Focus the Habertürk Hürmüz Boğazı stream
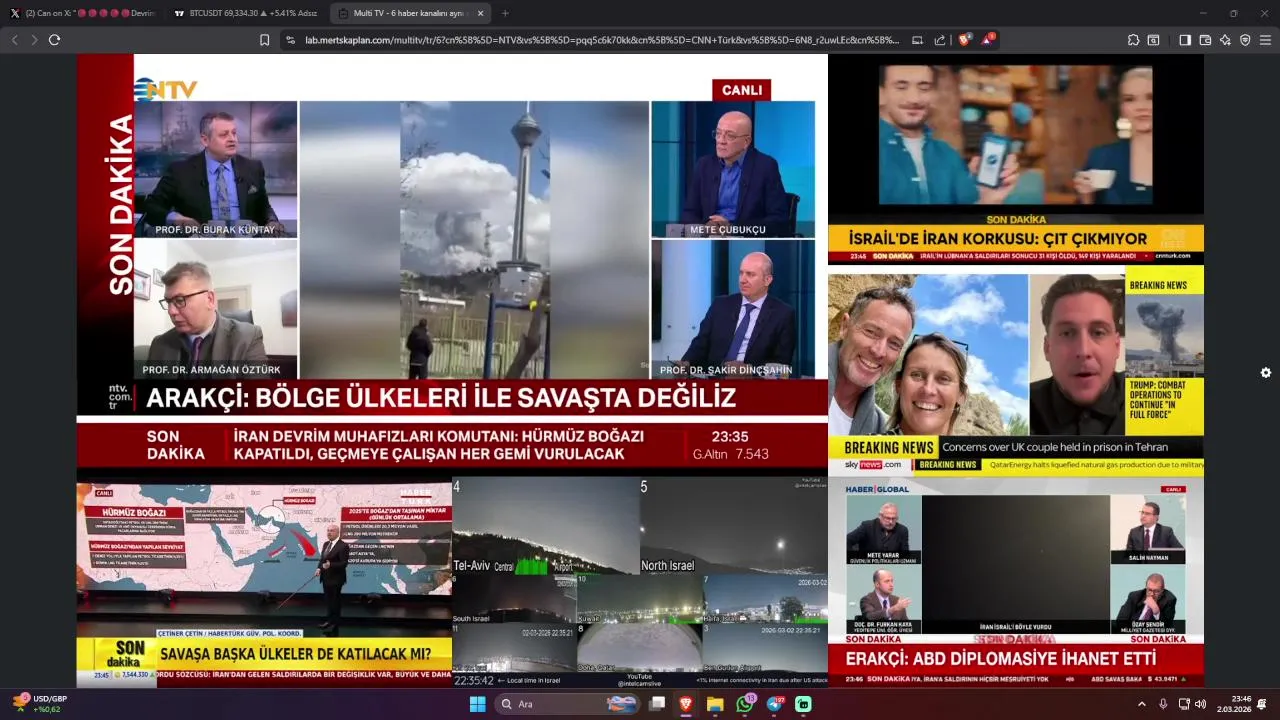 [264, 582]
